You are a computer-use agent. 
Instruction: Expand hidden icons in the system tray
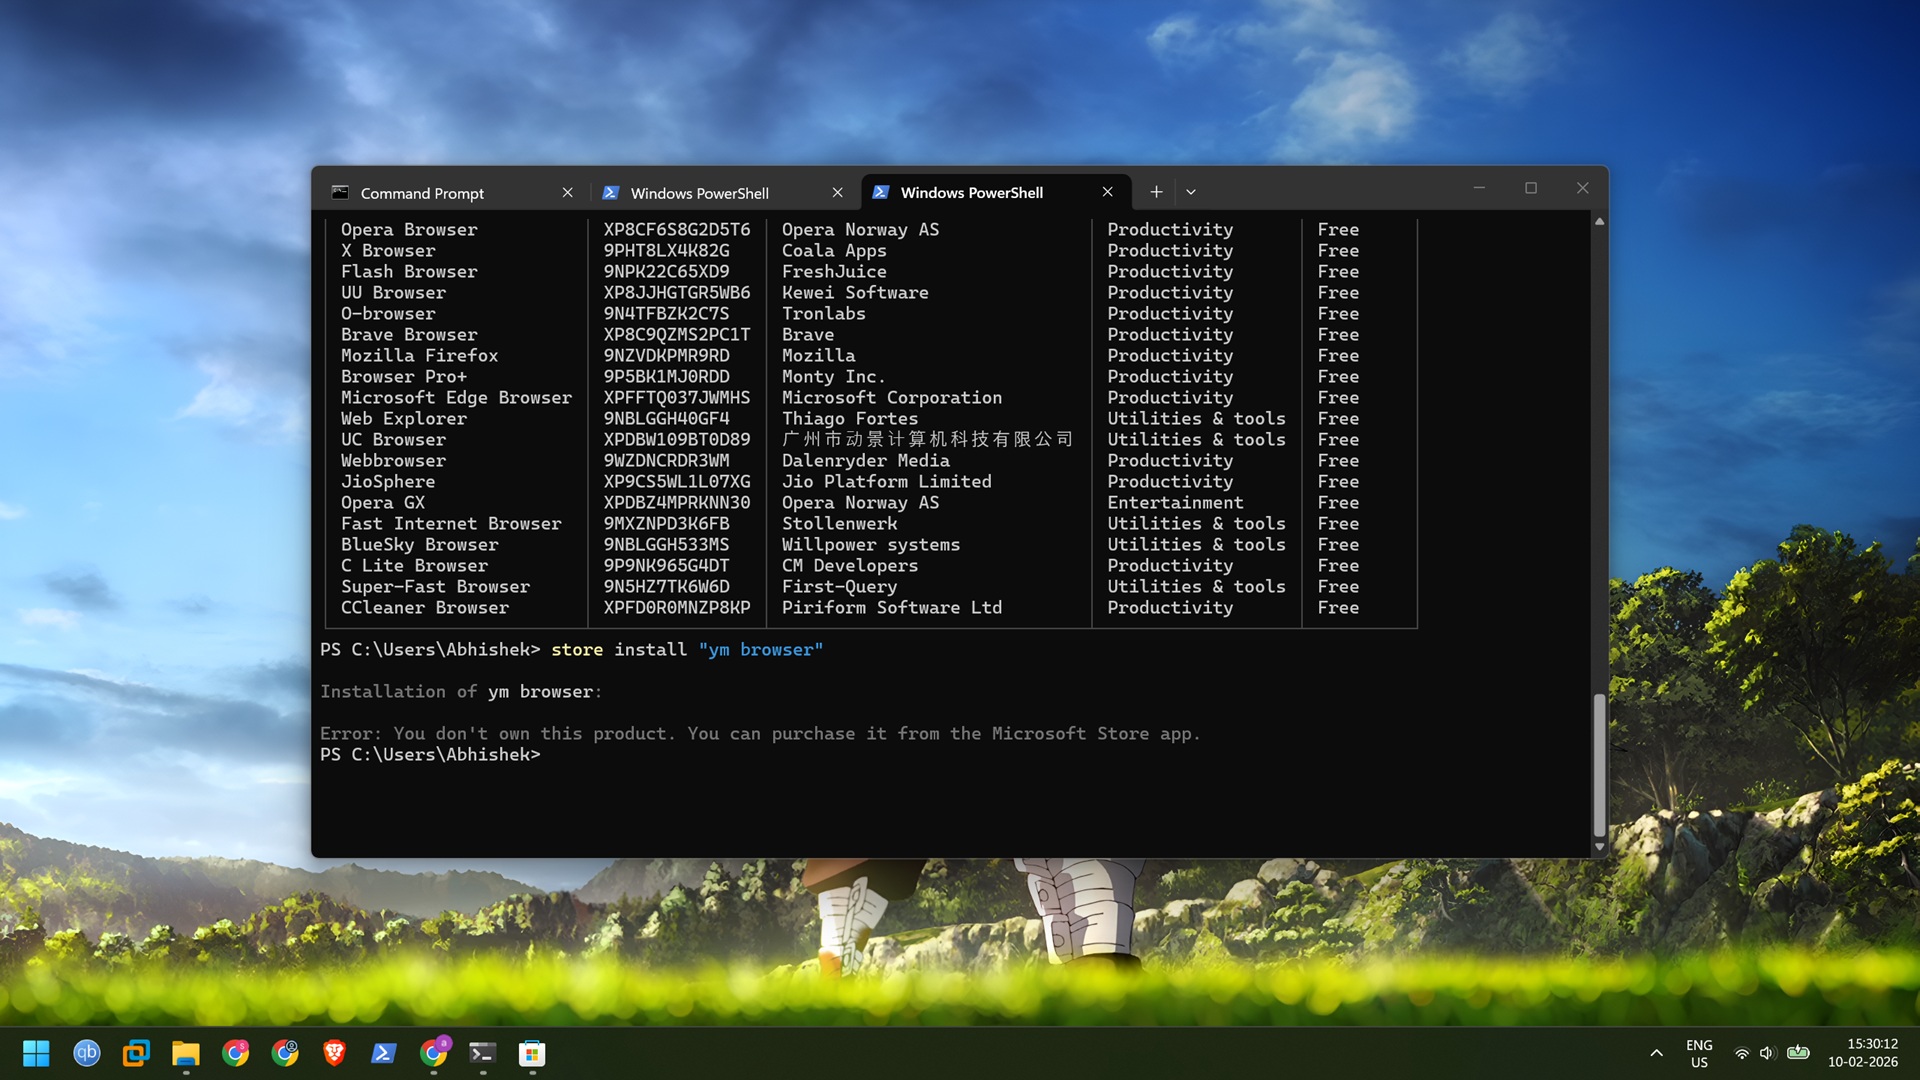pyautogui.click(x=1657, y=1053)
